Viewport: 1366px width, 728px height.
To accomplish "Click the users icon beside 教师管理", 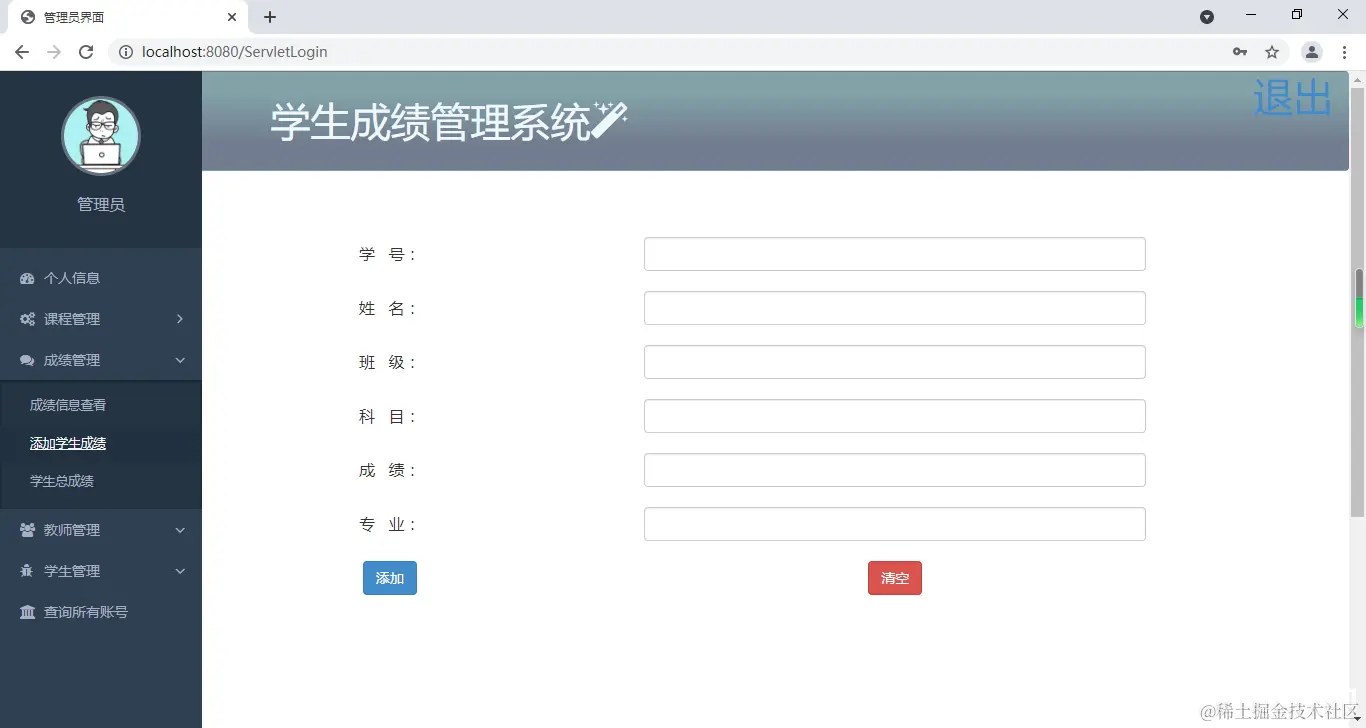I will (27, 530).
